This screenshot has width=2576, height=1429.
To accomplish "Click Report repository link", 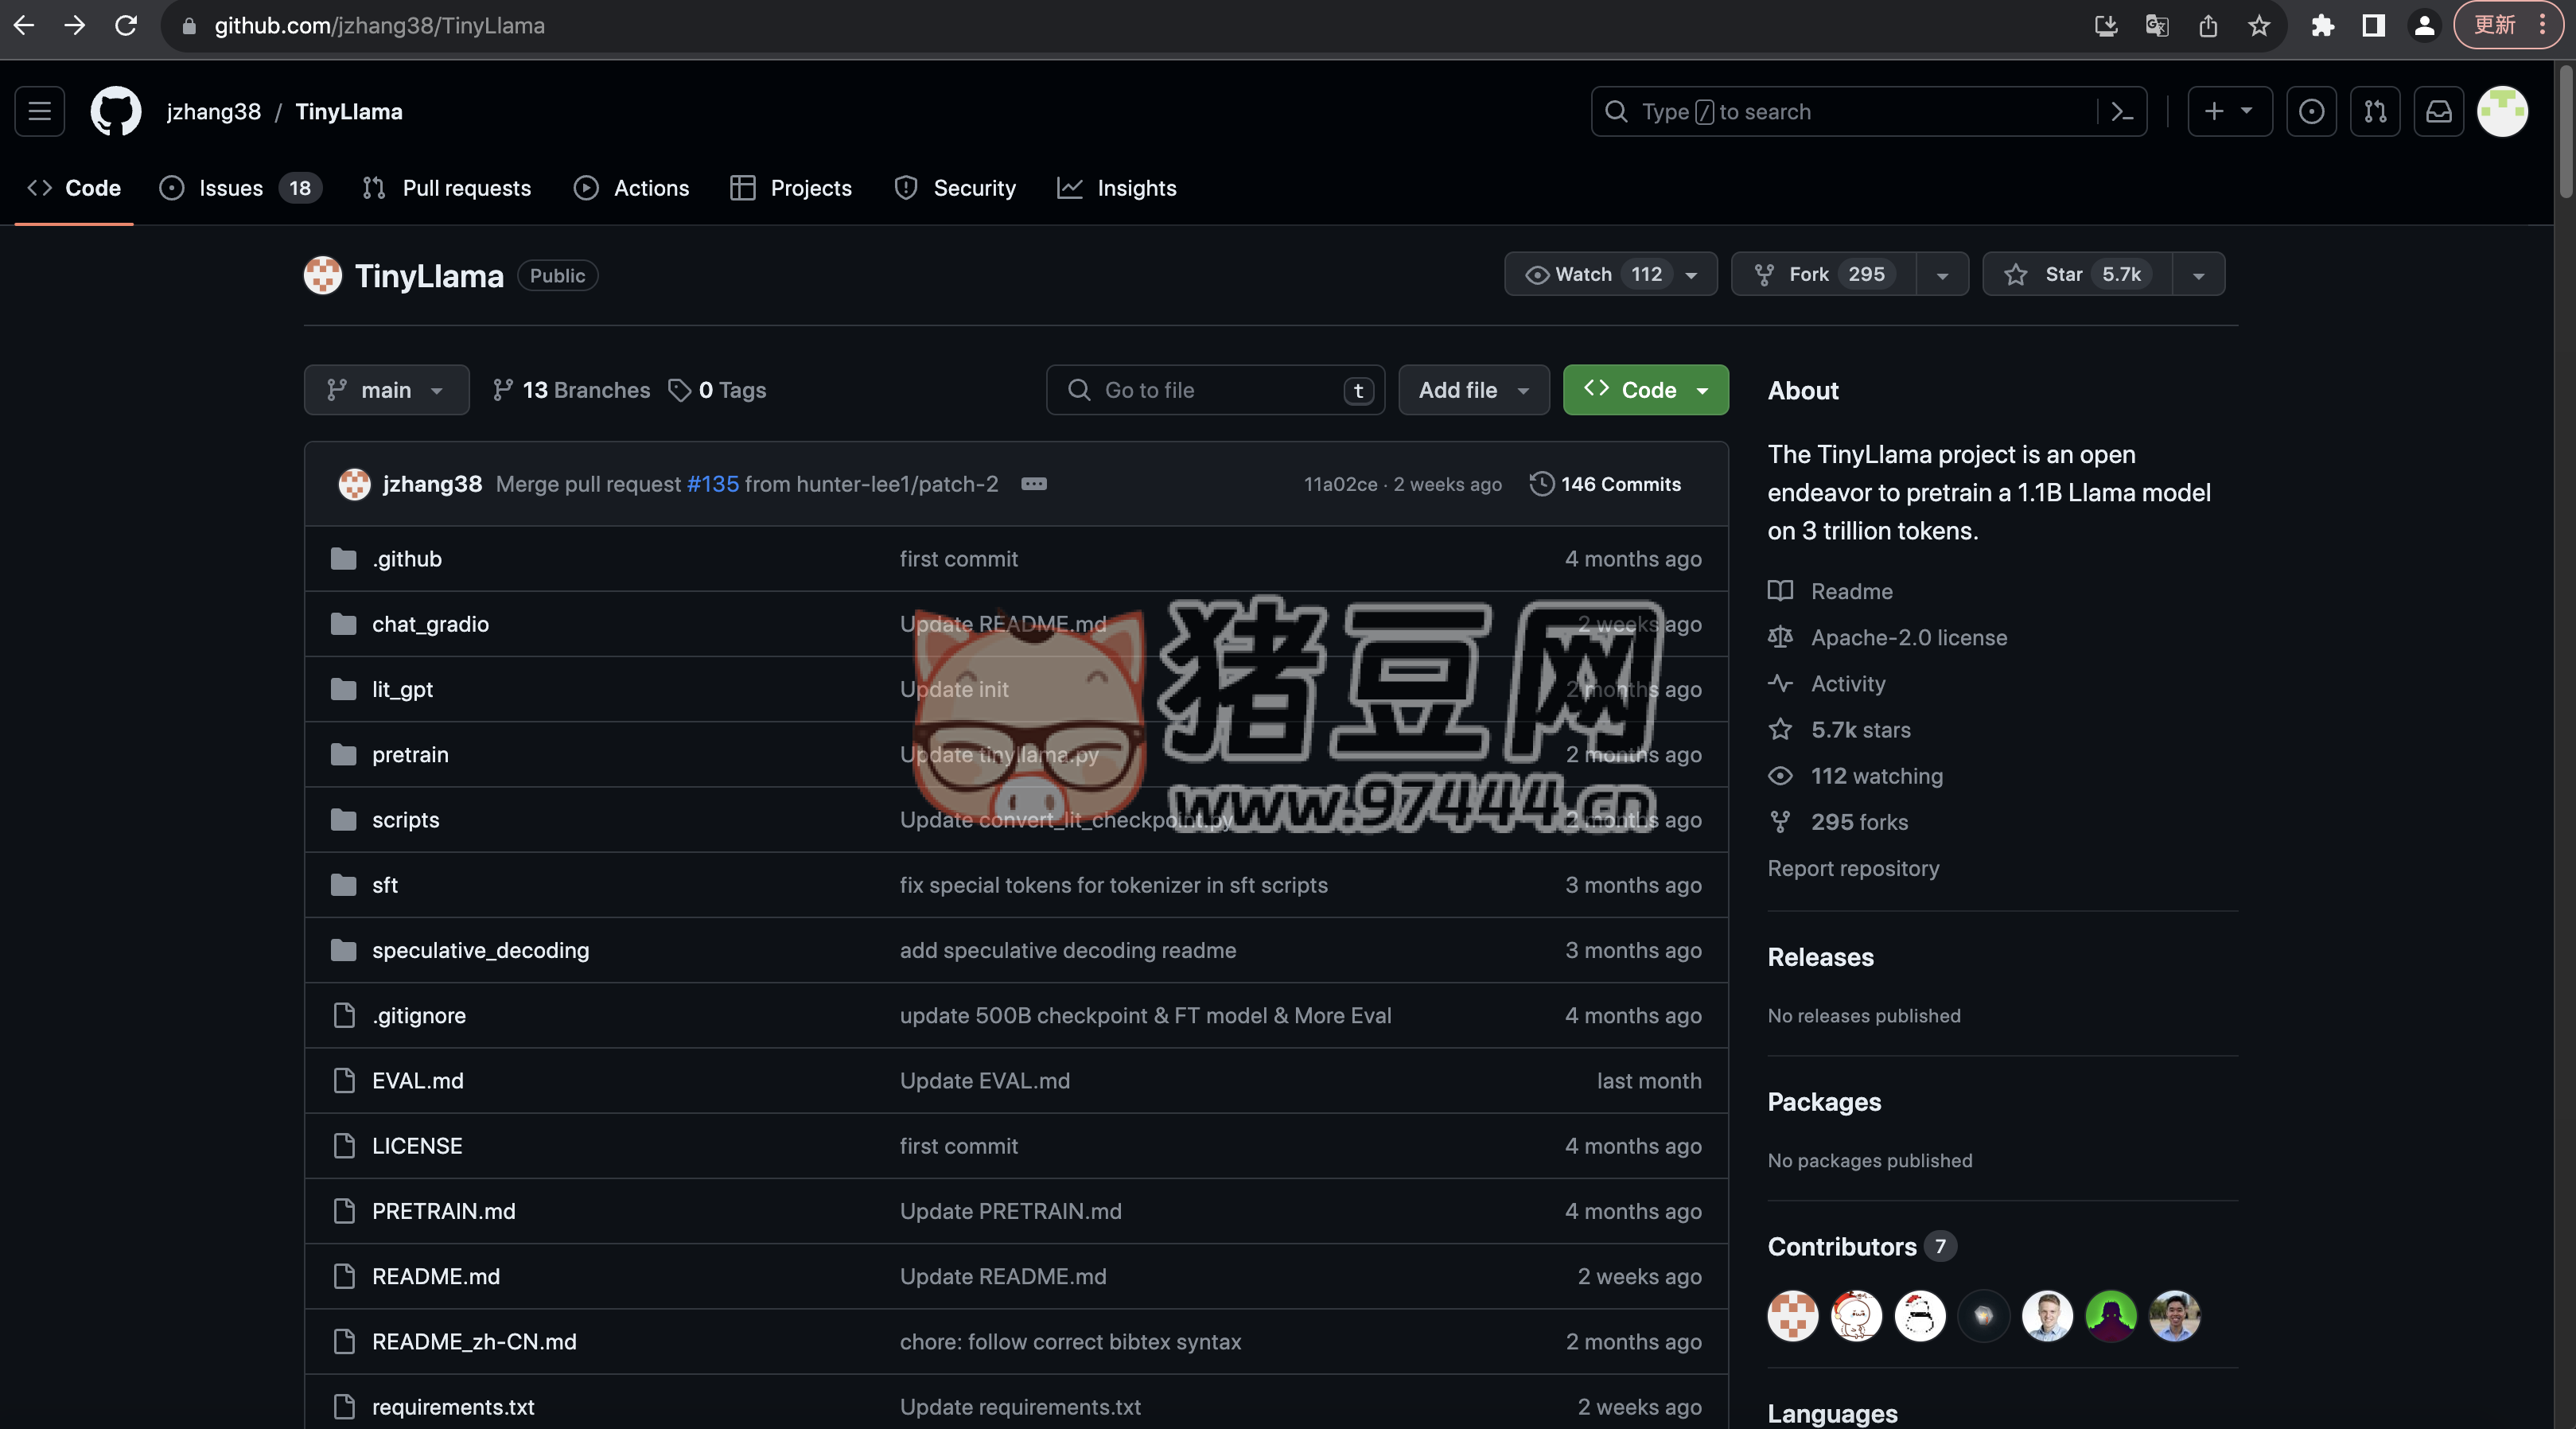I will [1853, 868].
